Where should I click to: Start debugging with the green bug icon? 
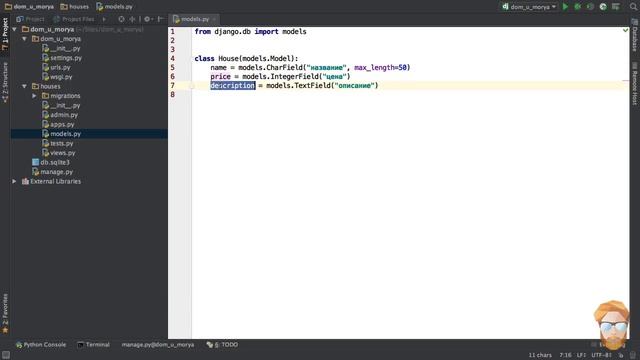578,7
